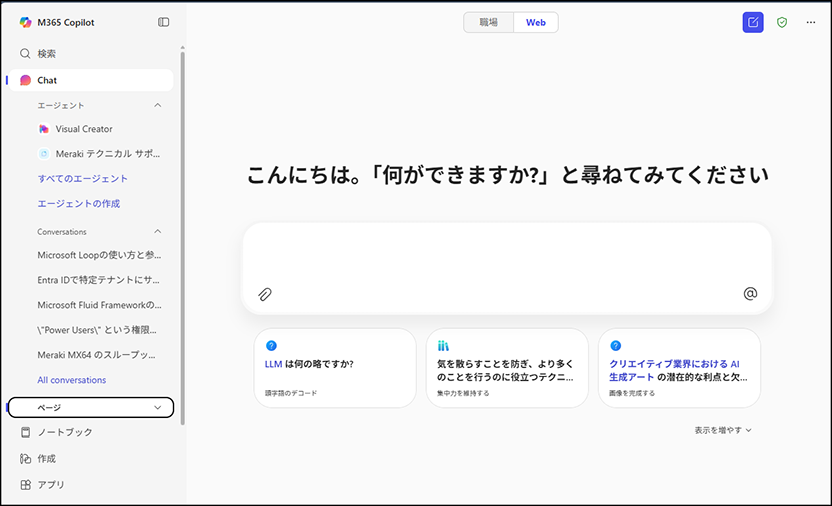Click the sidebar vertical scrollbar

[x=183, y=238]
